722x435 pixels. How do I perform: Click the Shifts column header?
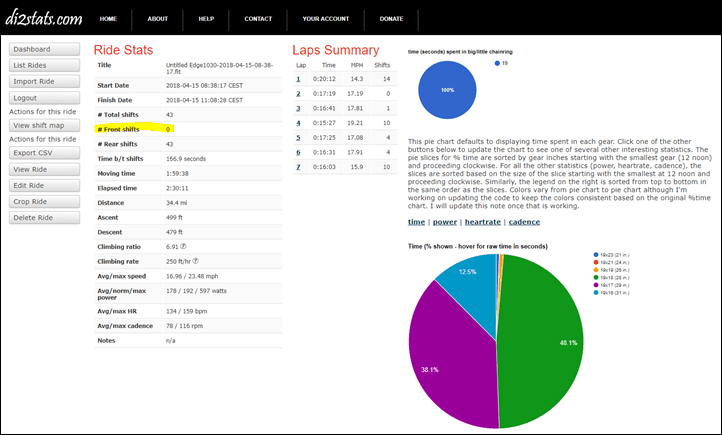[382, 65]
